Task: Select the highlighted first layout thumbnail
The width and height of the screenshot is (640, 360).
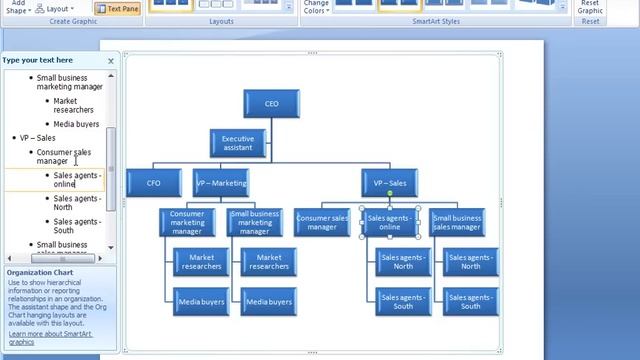Action: (x=171, y=5)
